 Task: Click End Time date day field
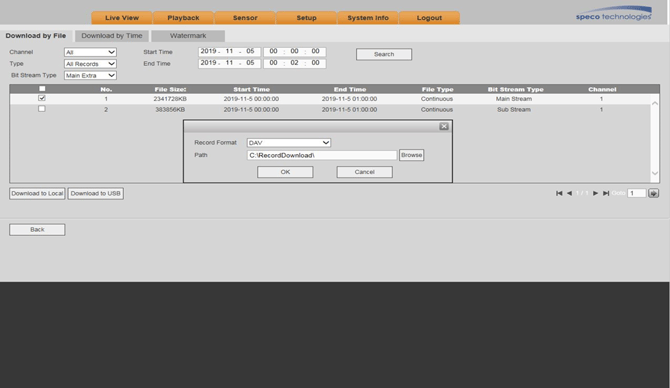250,63
